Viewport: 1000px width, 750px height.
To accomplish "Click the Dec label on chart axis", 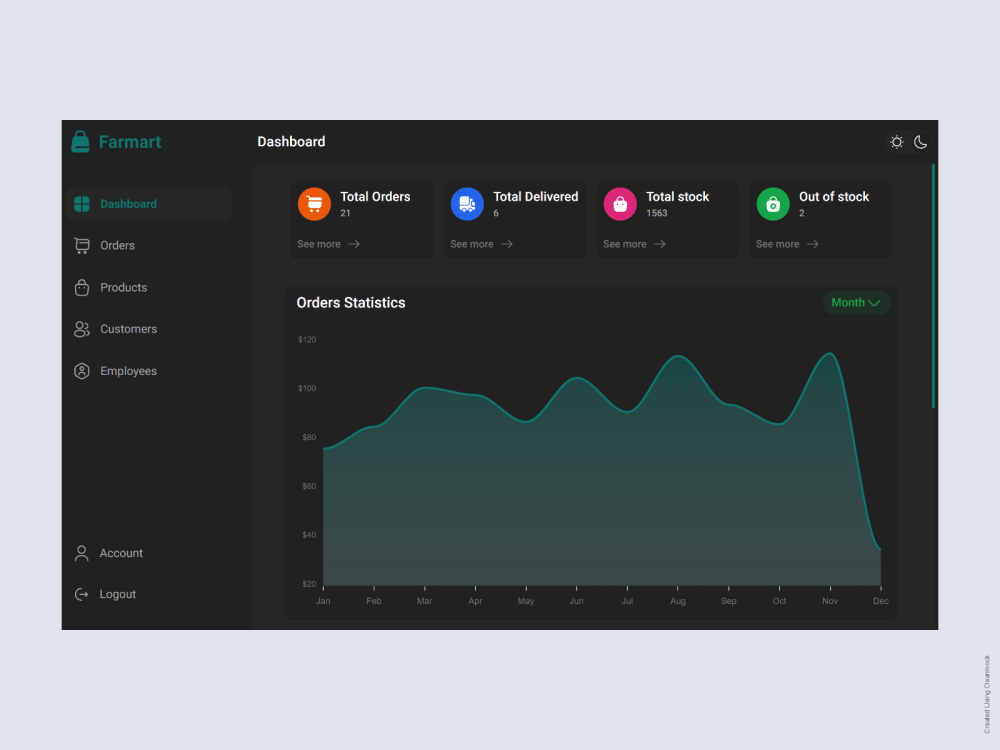I will point(881,601).
